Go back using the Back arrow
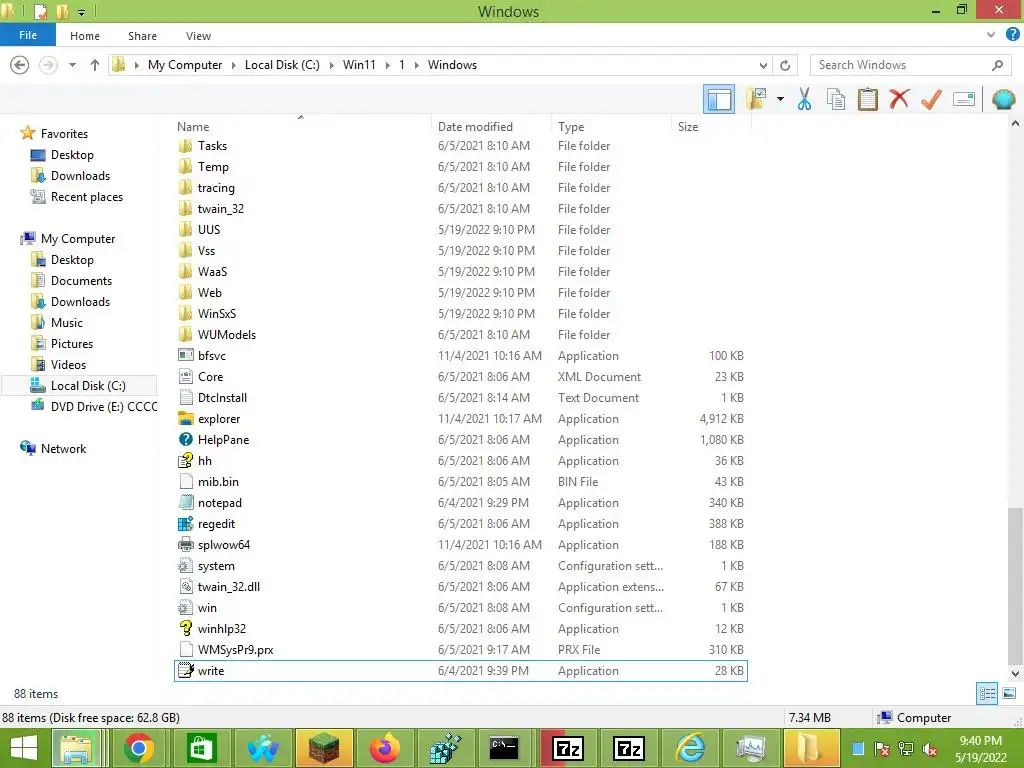 pyautogui.click(x=20, y=65)
